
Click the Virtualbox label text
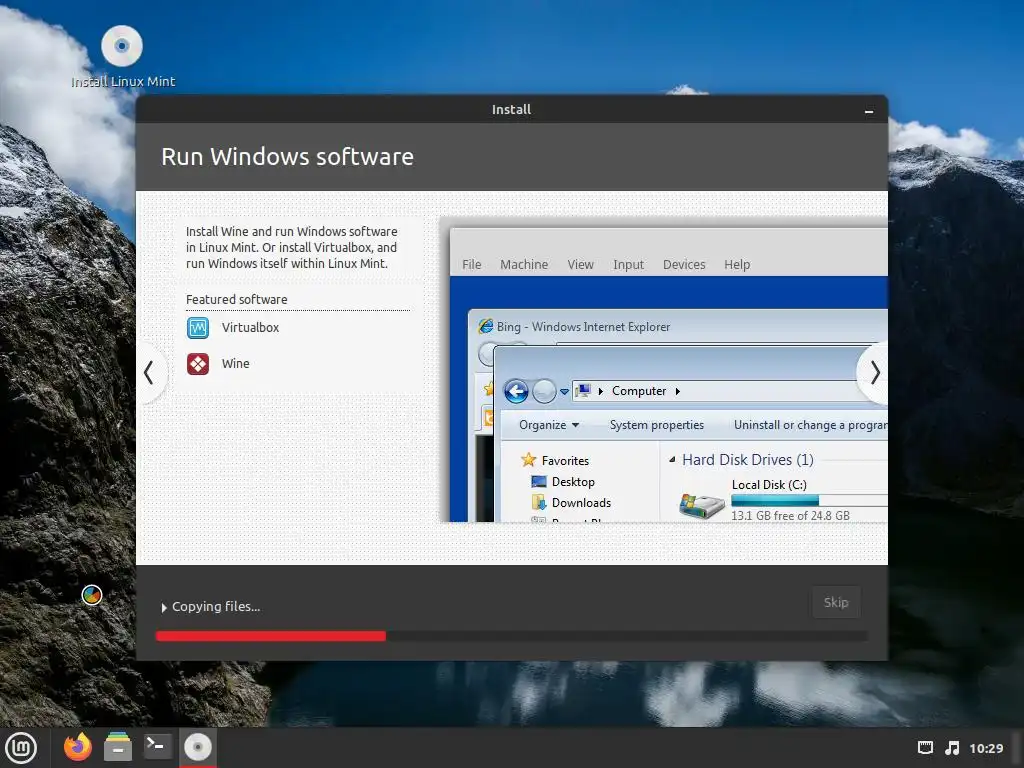tap(250, 328)
